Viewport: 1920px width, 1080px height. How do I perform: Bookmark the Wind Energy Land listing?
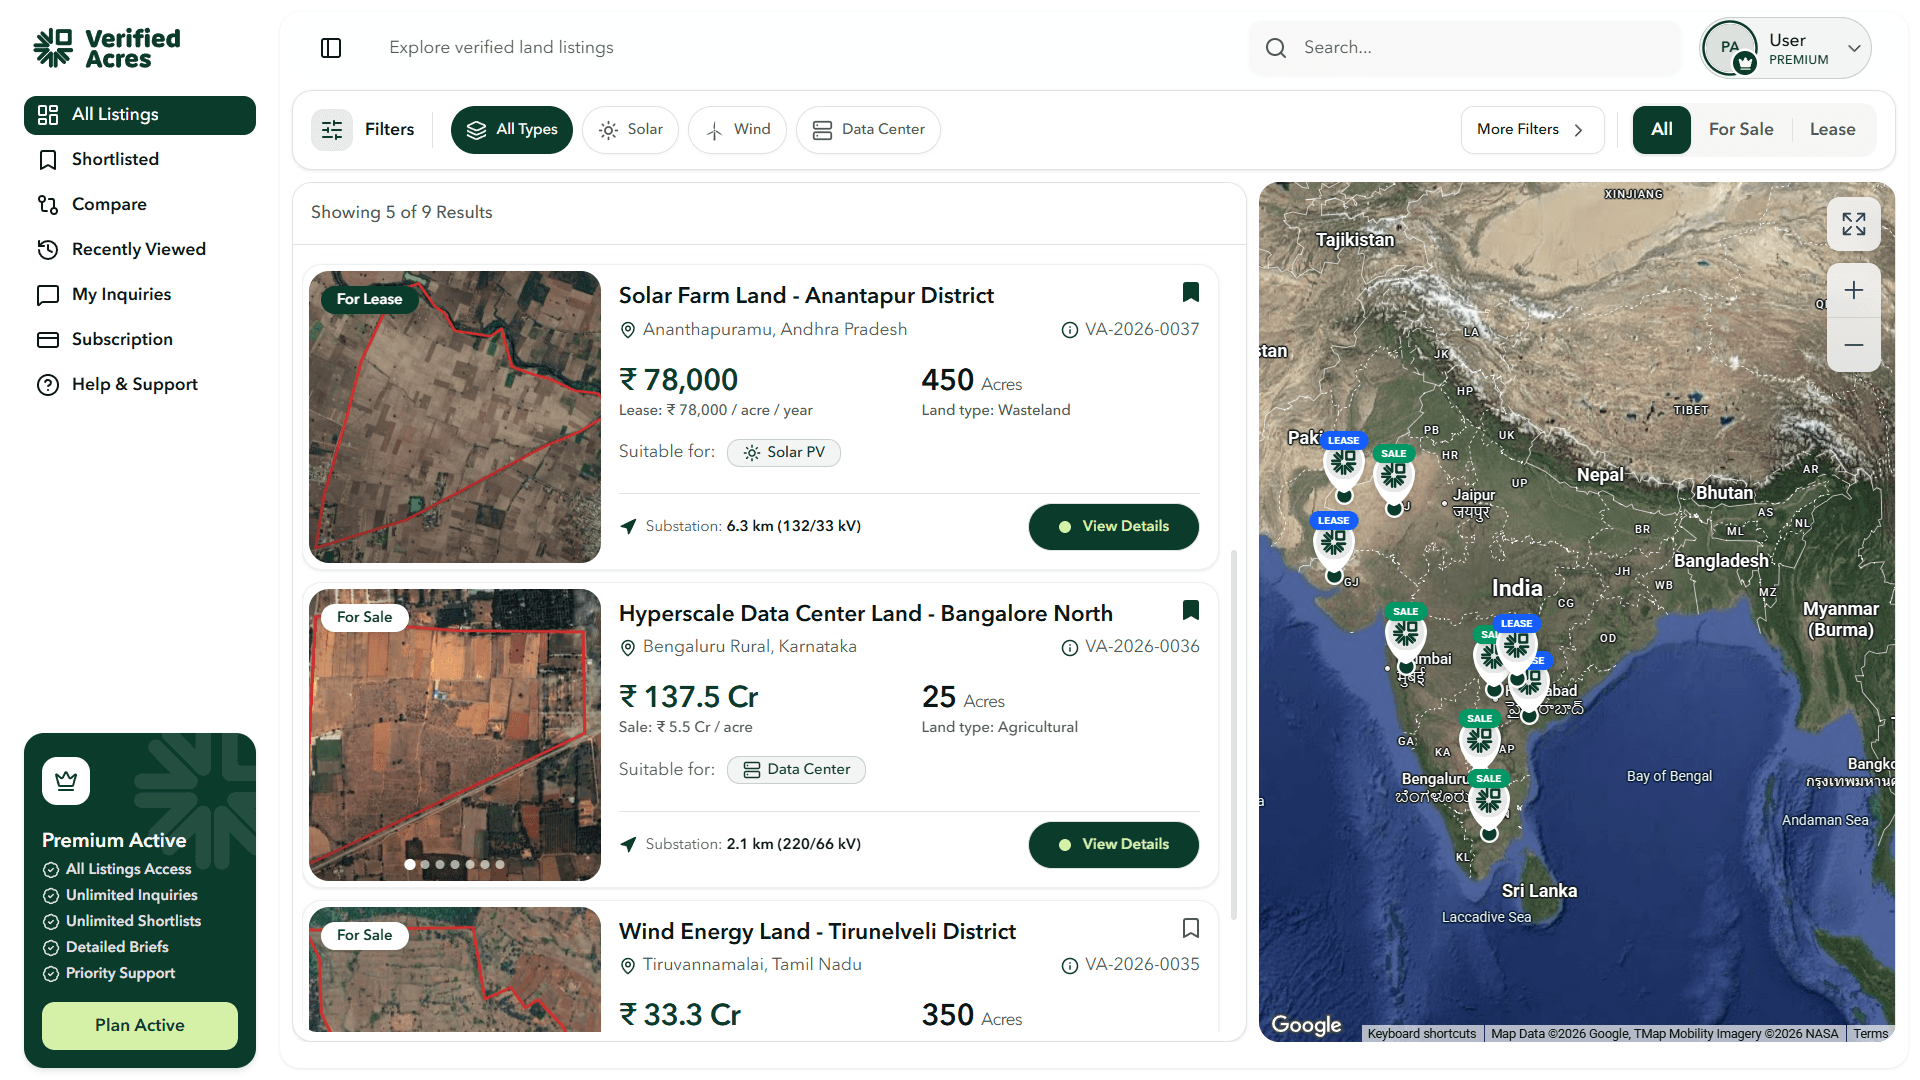1190,928
